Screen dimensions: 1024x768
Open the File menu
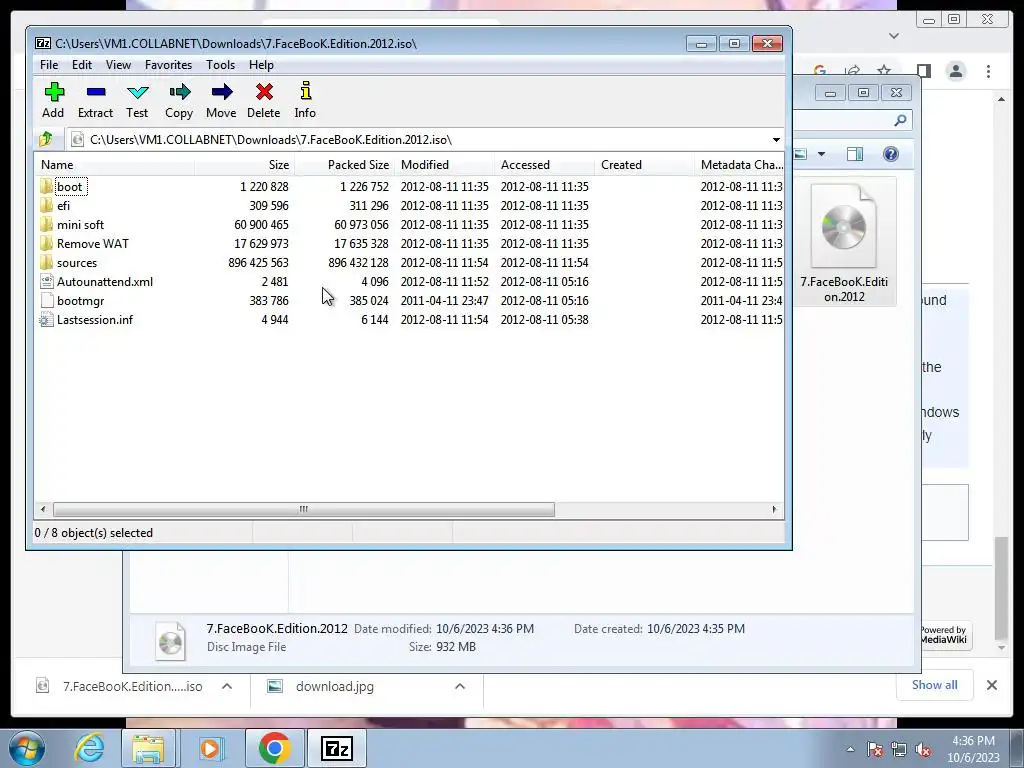click(49, 65)
